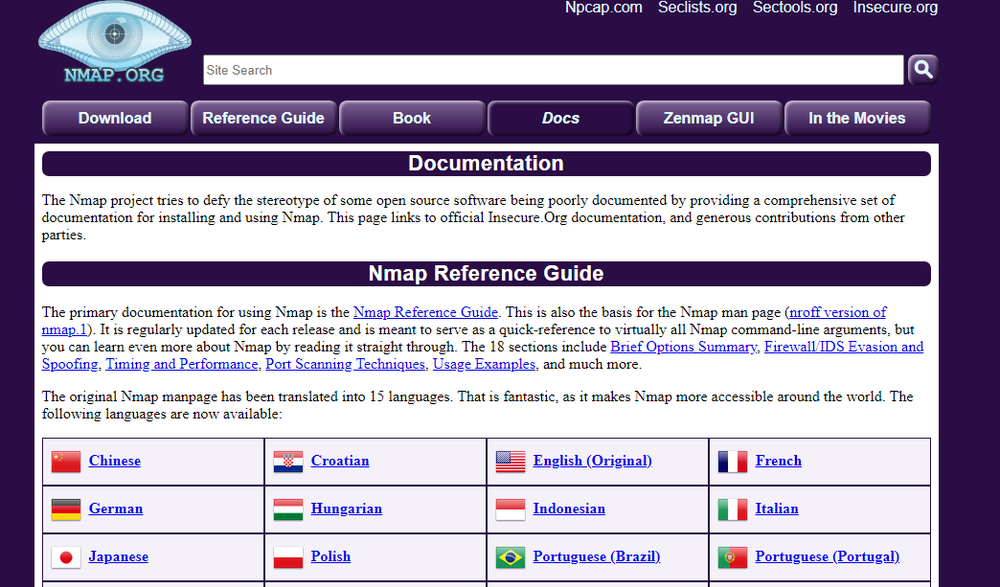The height and width of the screenshot is (587, 1000).
Task: Click the Italian flag icon
Action: [732, 509]
